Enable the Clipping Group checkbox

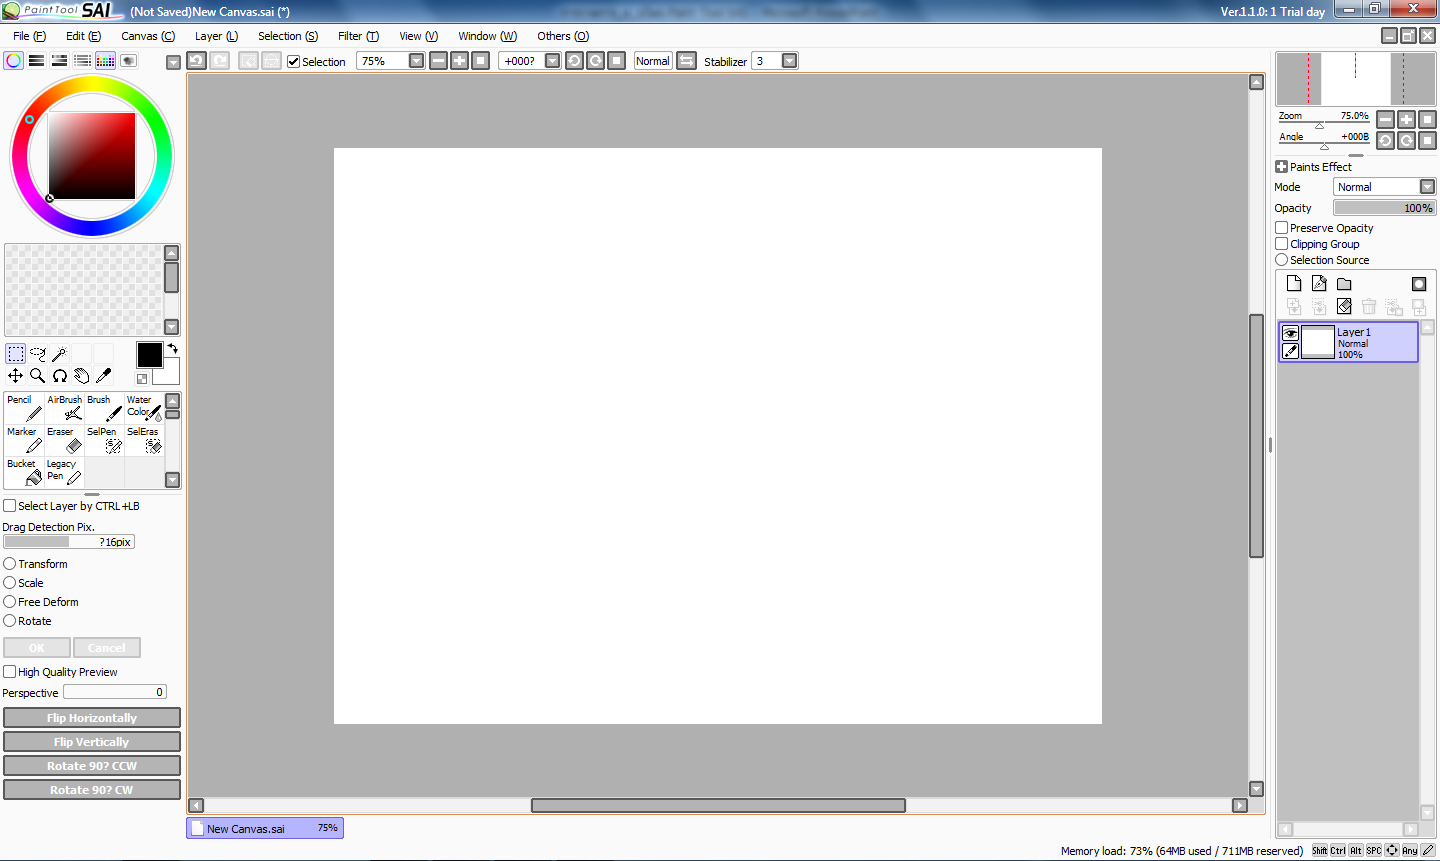tap(1282, 243)
